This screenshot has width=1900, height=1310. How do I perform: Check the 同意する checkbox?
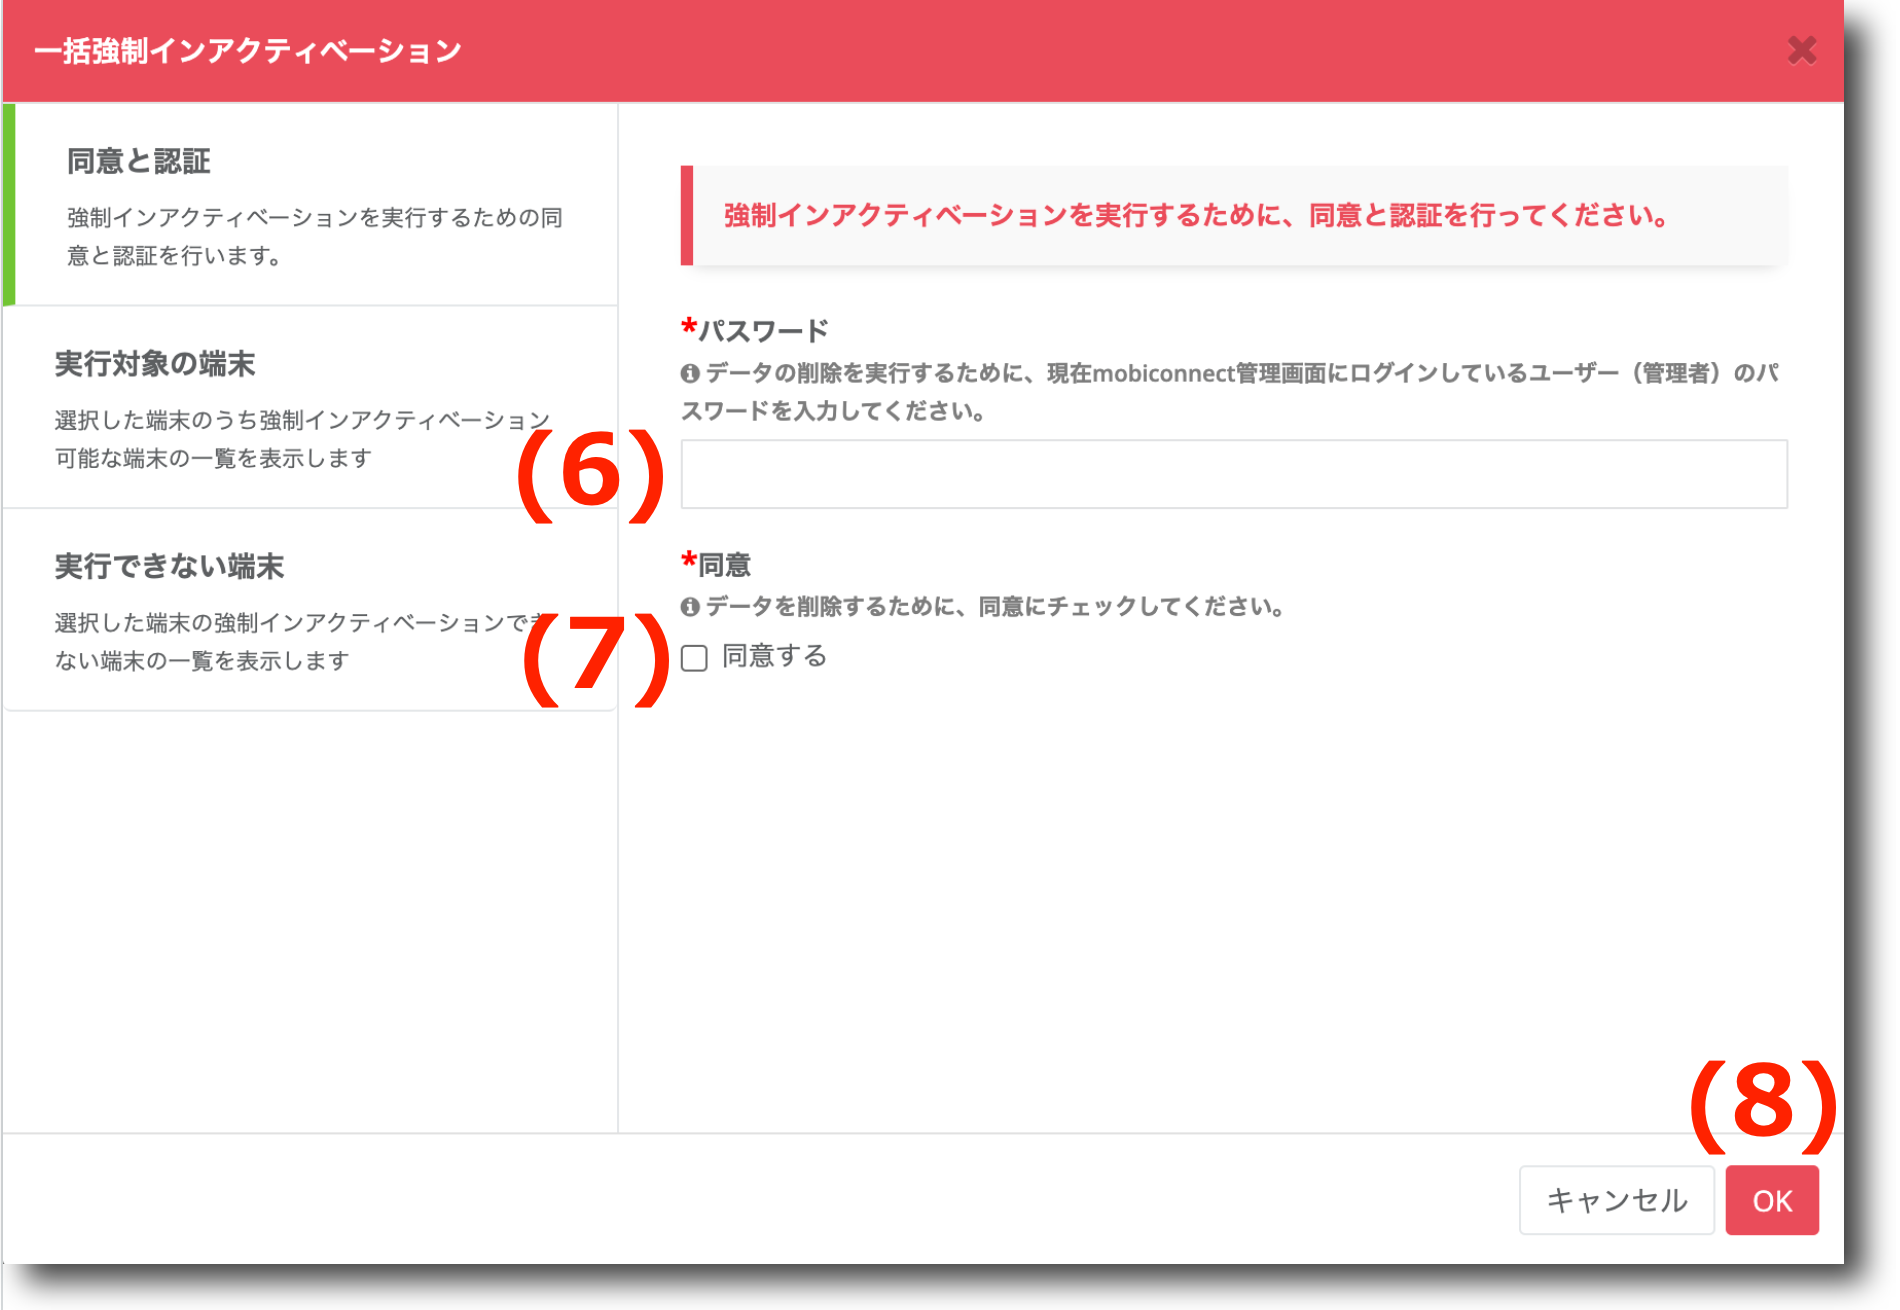(x=694, y=658)
